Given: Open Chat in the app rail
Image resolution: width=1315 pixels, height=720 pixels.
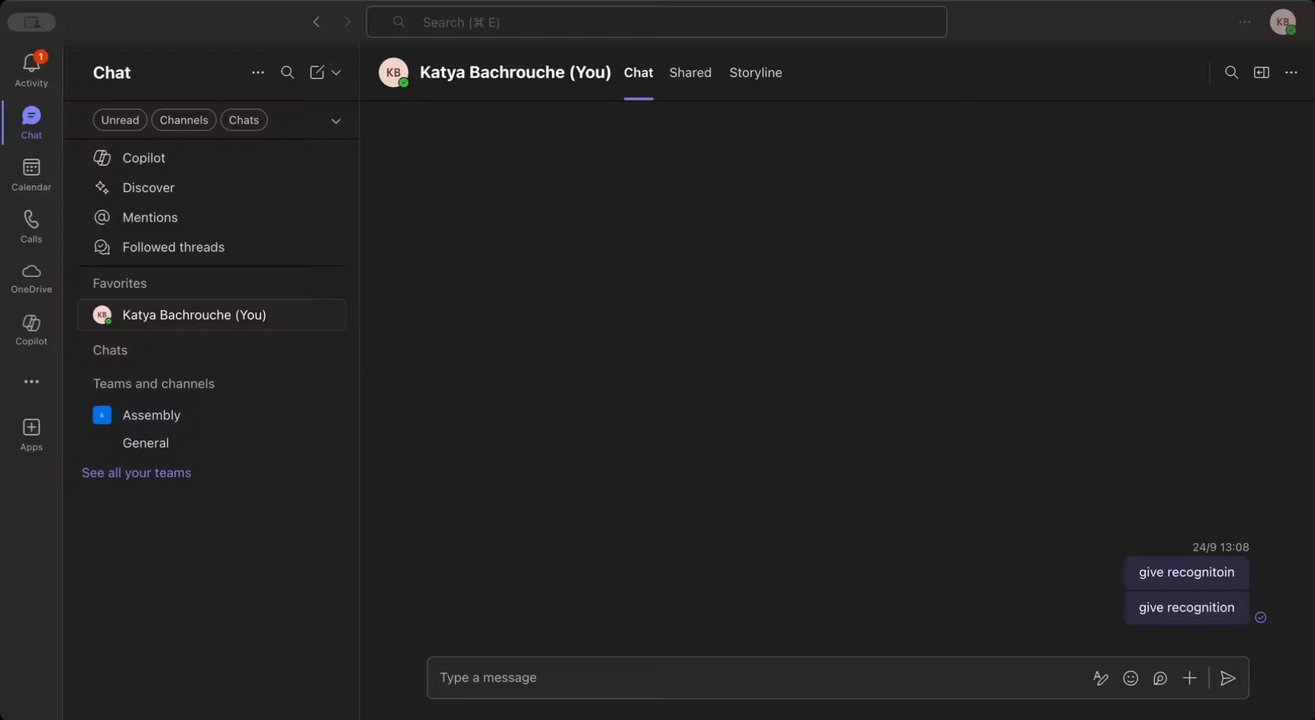Looking at the screenshot, I should [31, 122].
